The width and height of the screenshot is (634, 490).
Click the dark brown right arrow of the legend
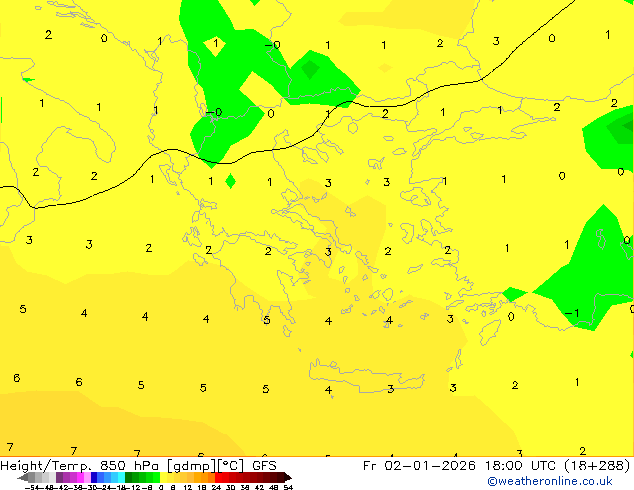pyautogui.click(x=288, y=478)
